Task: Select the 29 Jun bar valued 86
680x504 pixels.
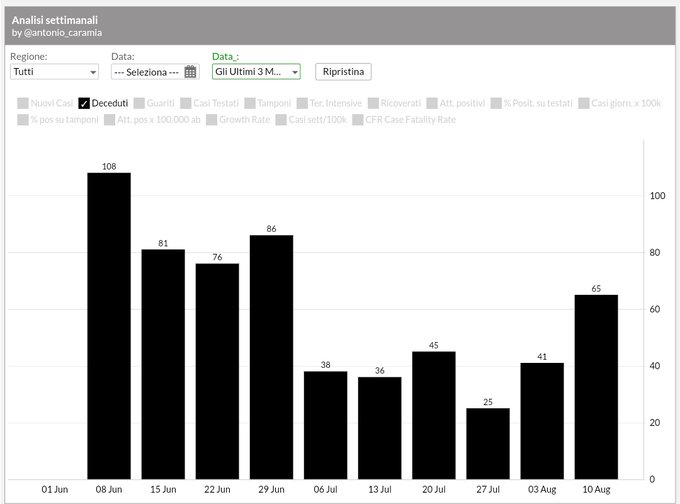Action: [x=271, y=357]
